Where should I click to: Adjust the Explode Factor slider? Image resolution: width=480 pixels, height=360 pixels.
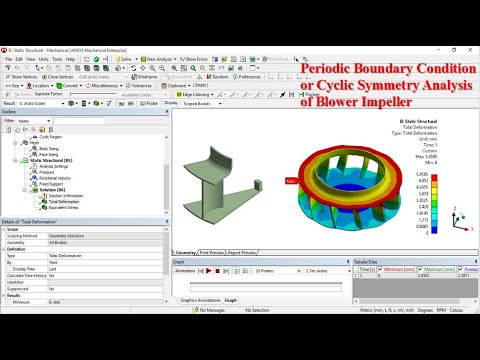tap(93, 95)
